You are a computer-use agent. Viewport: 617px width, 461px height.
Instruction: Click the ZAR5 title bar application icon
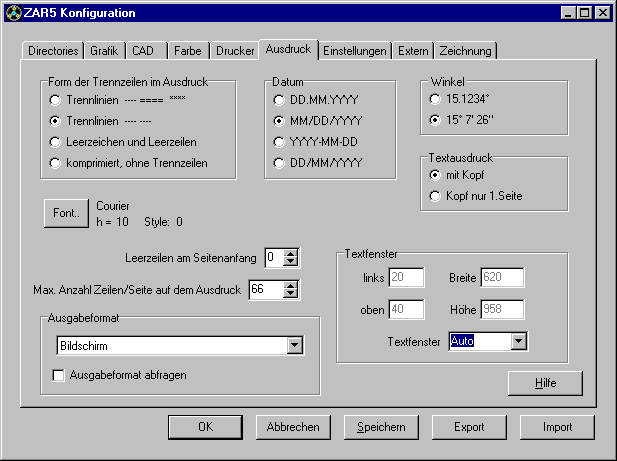click(12, 13)
